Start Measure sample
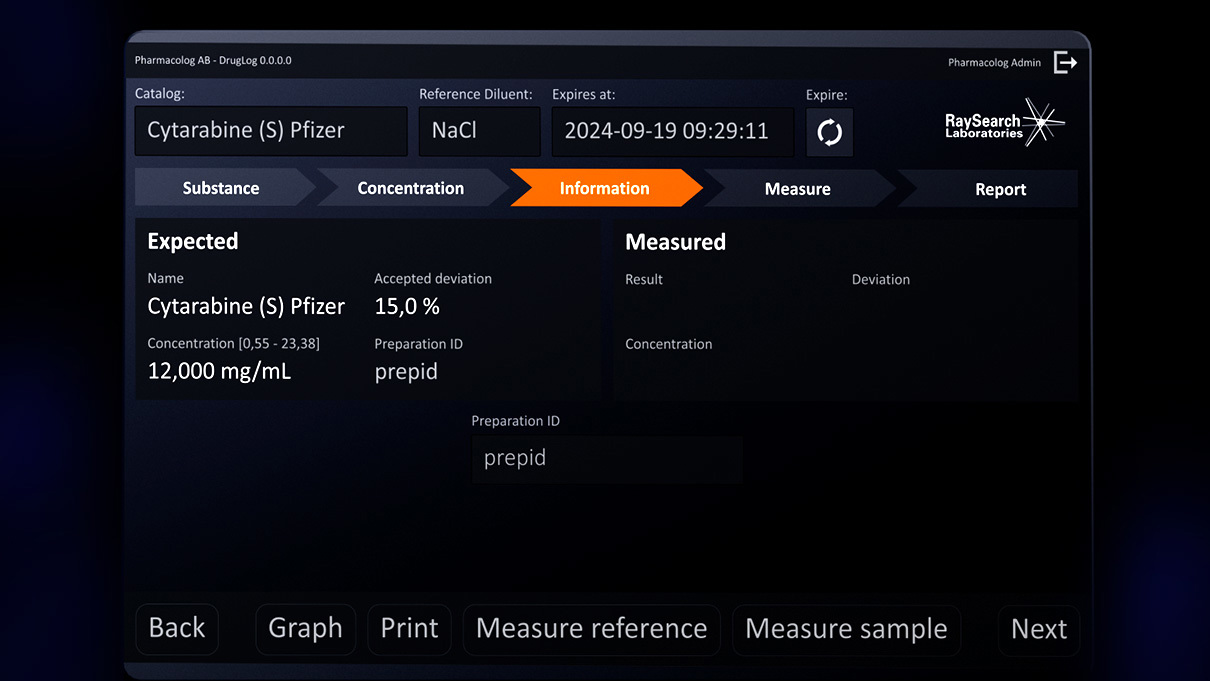Viewport: 1210px width, 681px height. coord(846,629)
